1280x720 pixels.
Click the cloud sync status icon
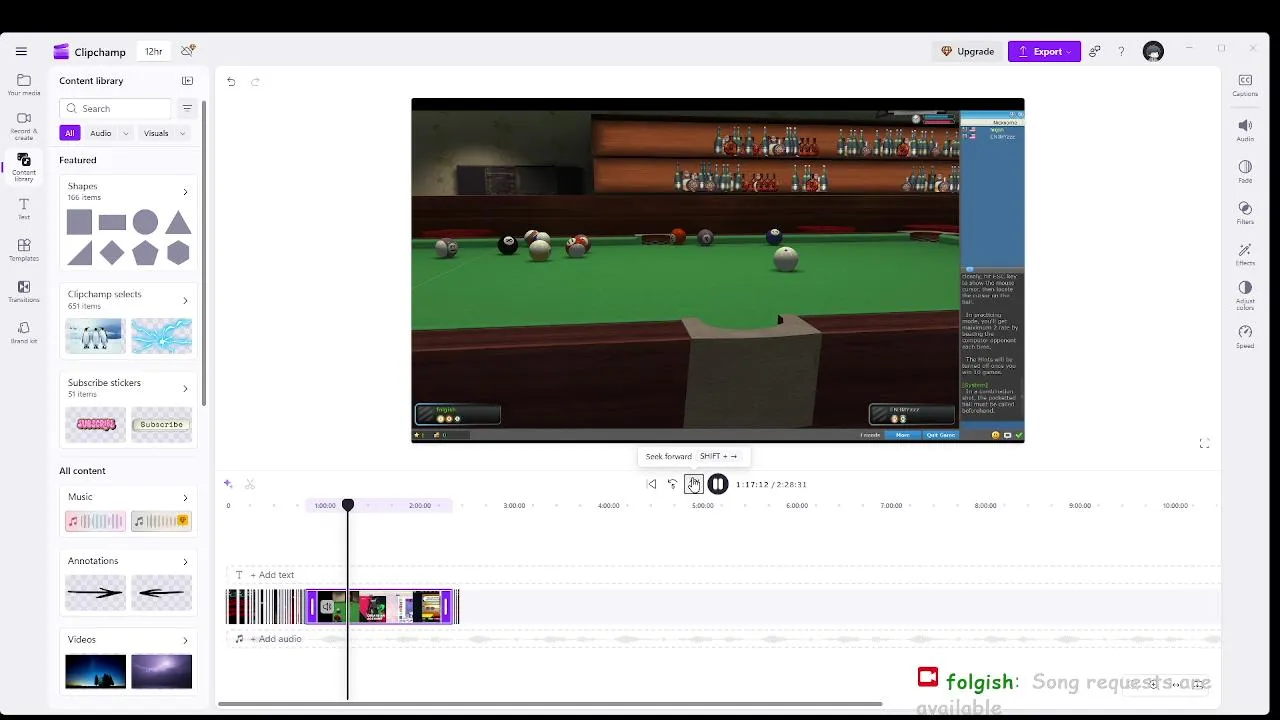[187, 50]
